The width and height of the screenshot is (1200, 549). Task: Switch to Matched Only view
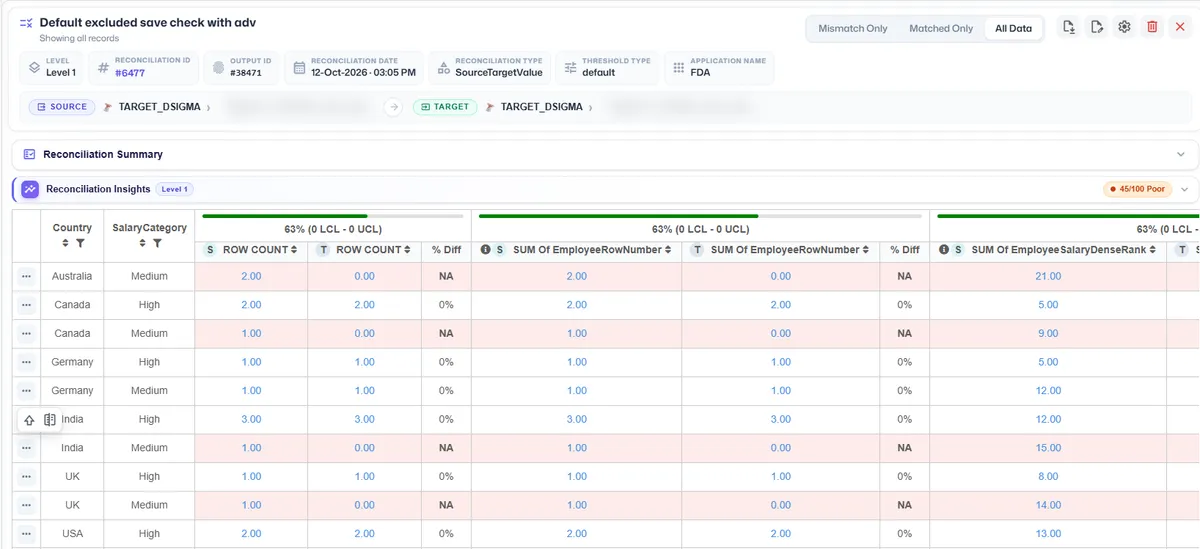941,28
